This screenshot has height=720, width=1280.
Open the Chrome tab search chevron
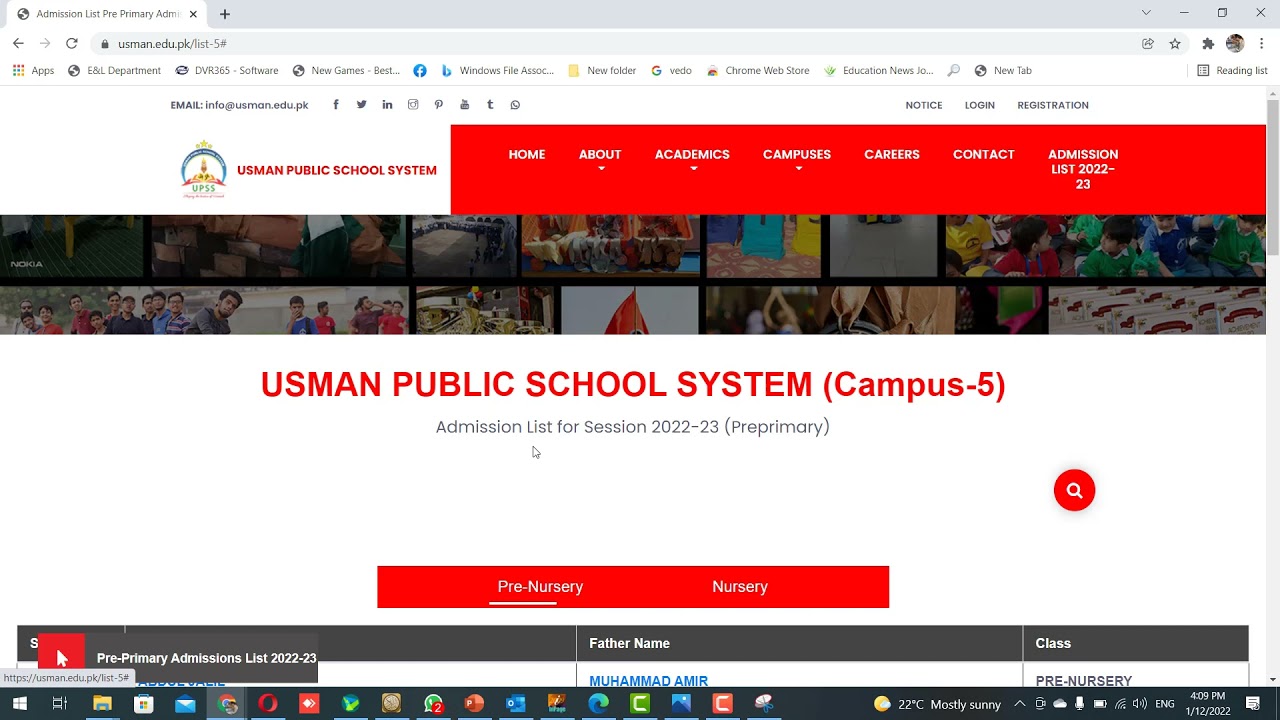[1146, 13]
